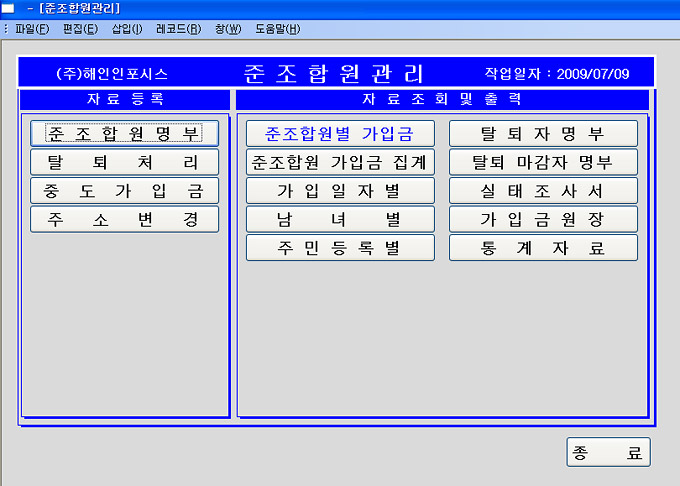
Task: Click the 주소변경 button
Action: pos(124,219)
